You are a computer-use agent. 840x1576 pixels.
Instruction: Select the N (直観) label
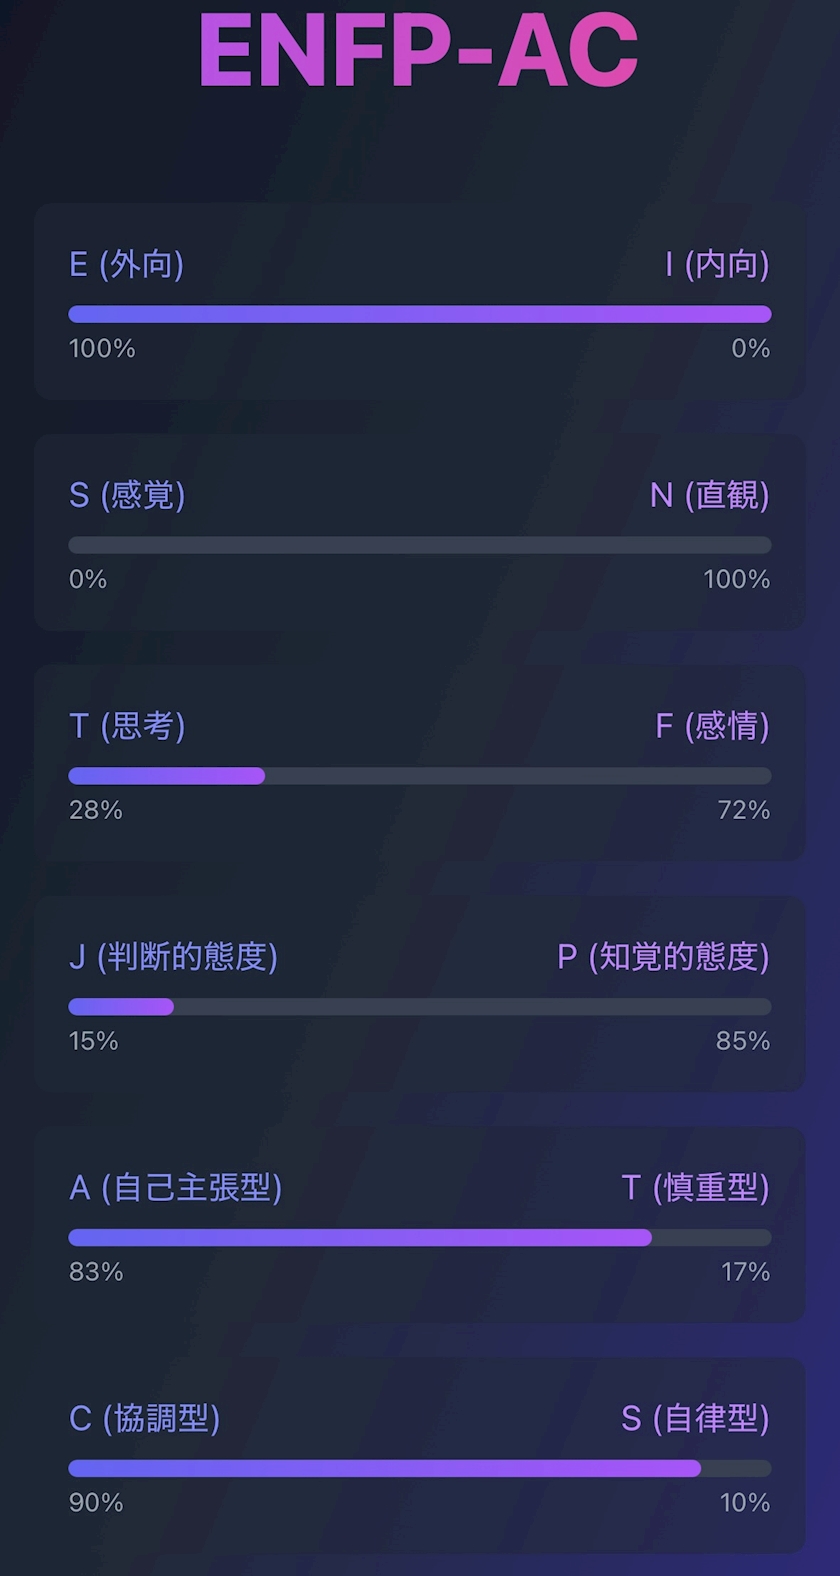click(709, 495)
